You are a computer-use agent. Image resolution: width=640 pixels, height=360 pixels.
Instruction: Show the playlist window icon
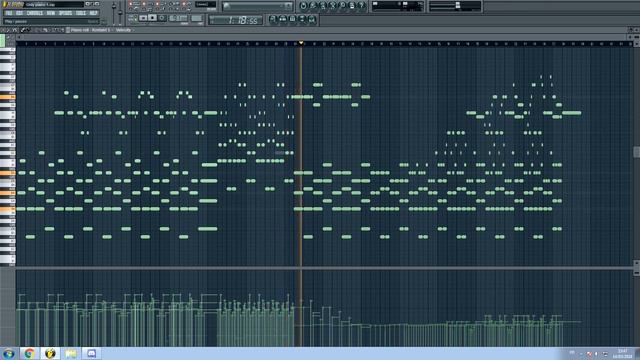pos(273,20)
